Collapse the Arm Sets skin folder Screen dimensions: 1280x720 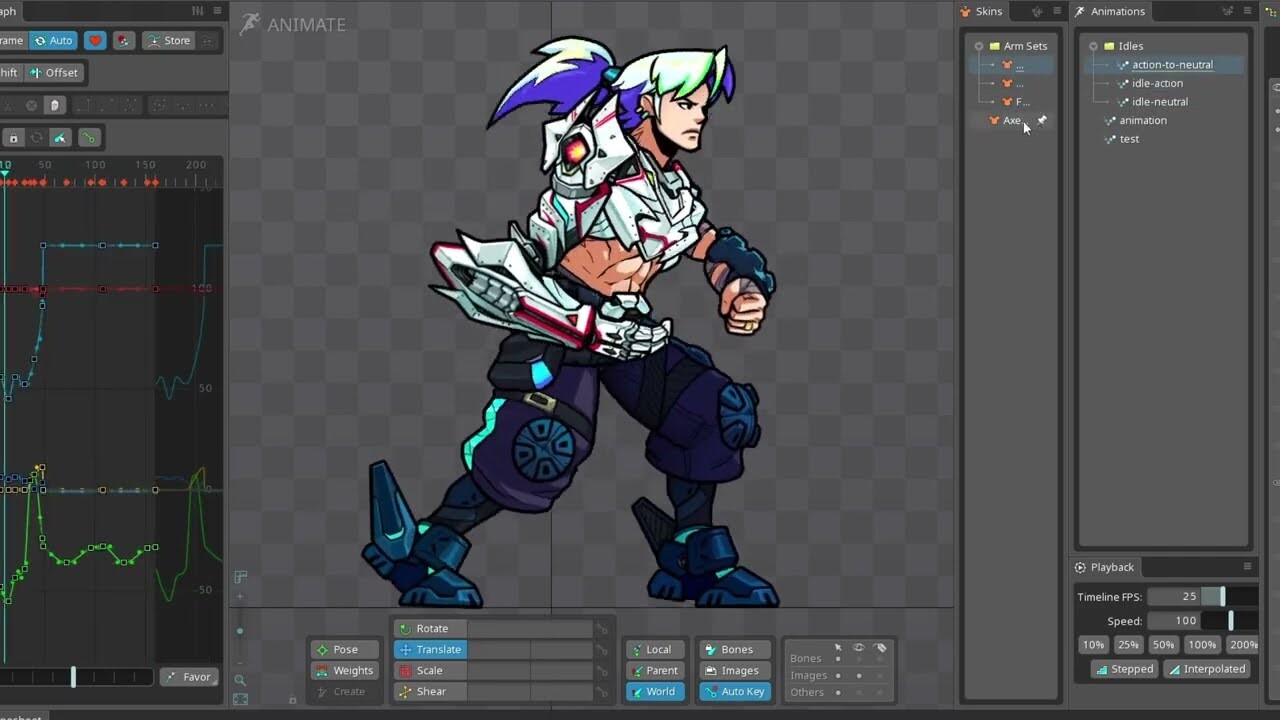coord(979,45)
